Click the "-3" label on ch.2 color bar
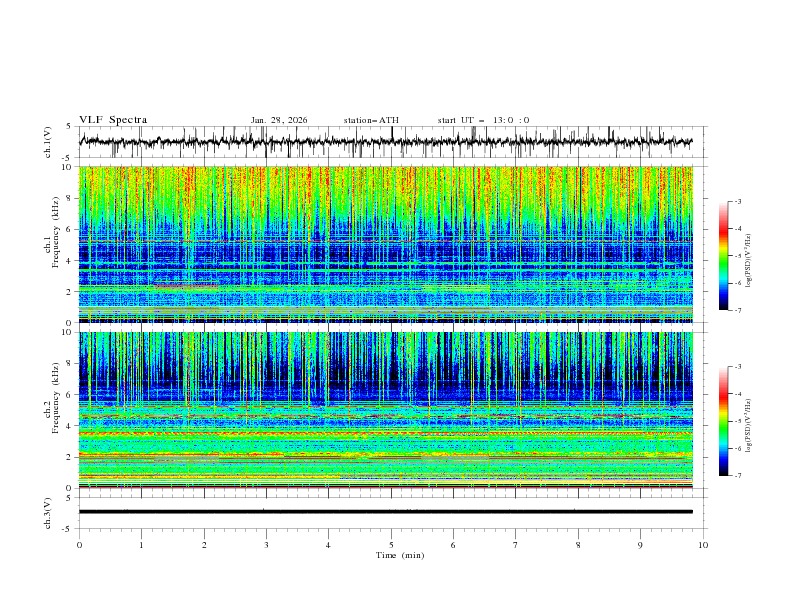 pyautogui.click(x=737, y=367)
